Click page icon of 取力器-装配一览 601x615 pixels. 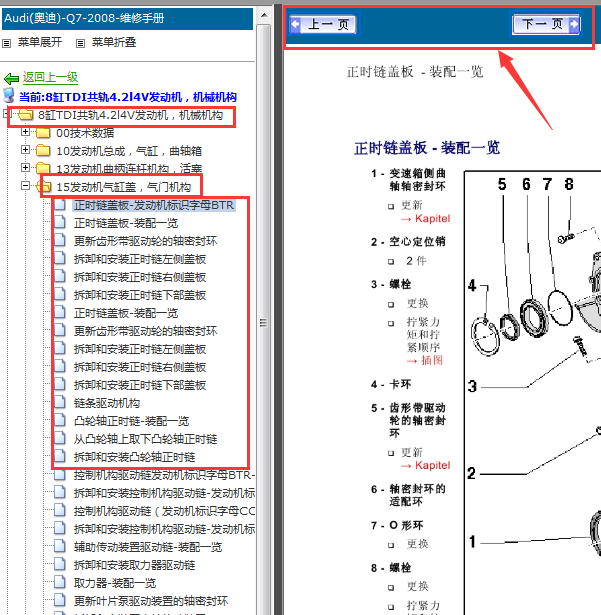[x=60, y=582]
